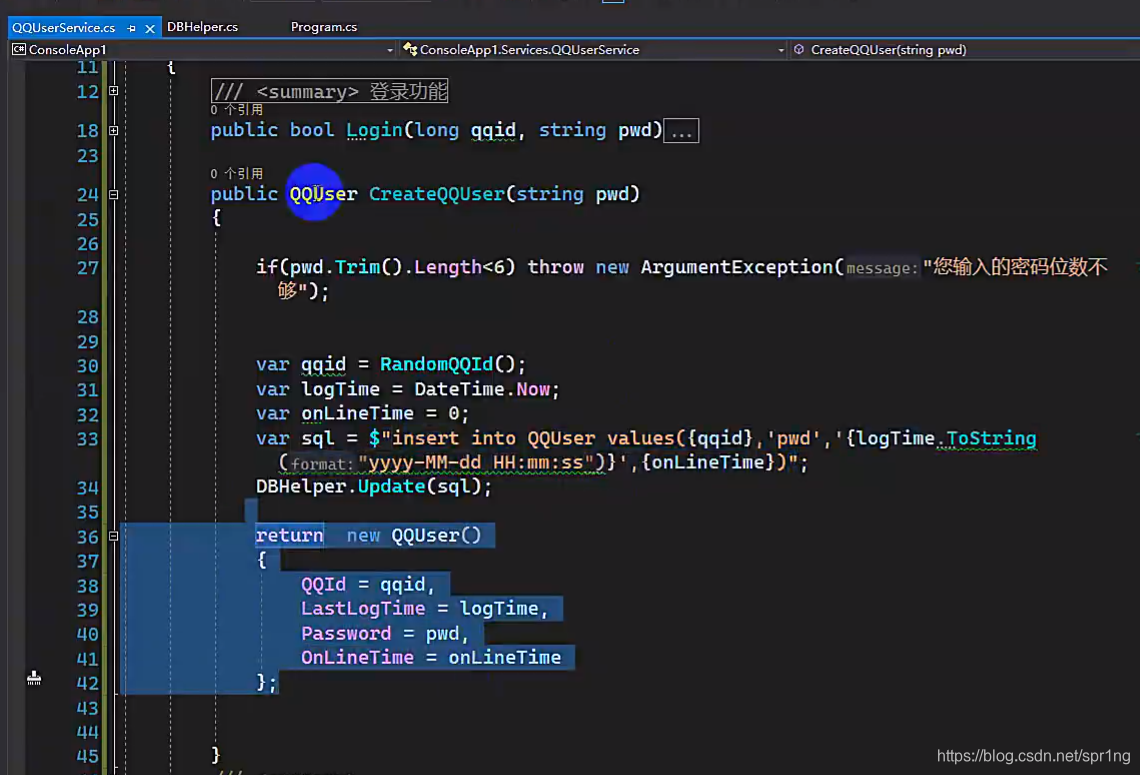Click the class icon beside ConsoleApp1.Services.QQUserService
The width and height of the screenshot is (1140, 775).
[410, 49]
